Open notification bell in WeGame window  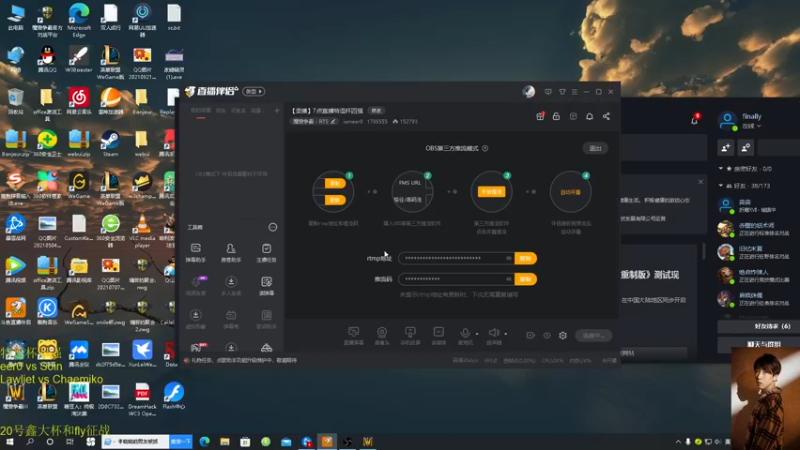tap(694, 120)
